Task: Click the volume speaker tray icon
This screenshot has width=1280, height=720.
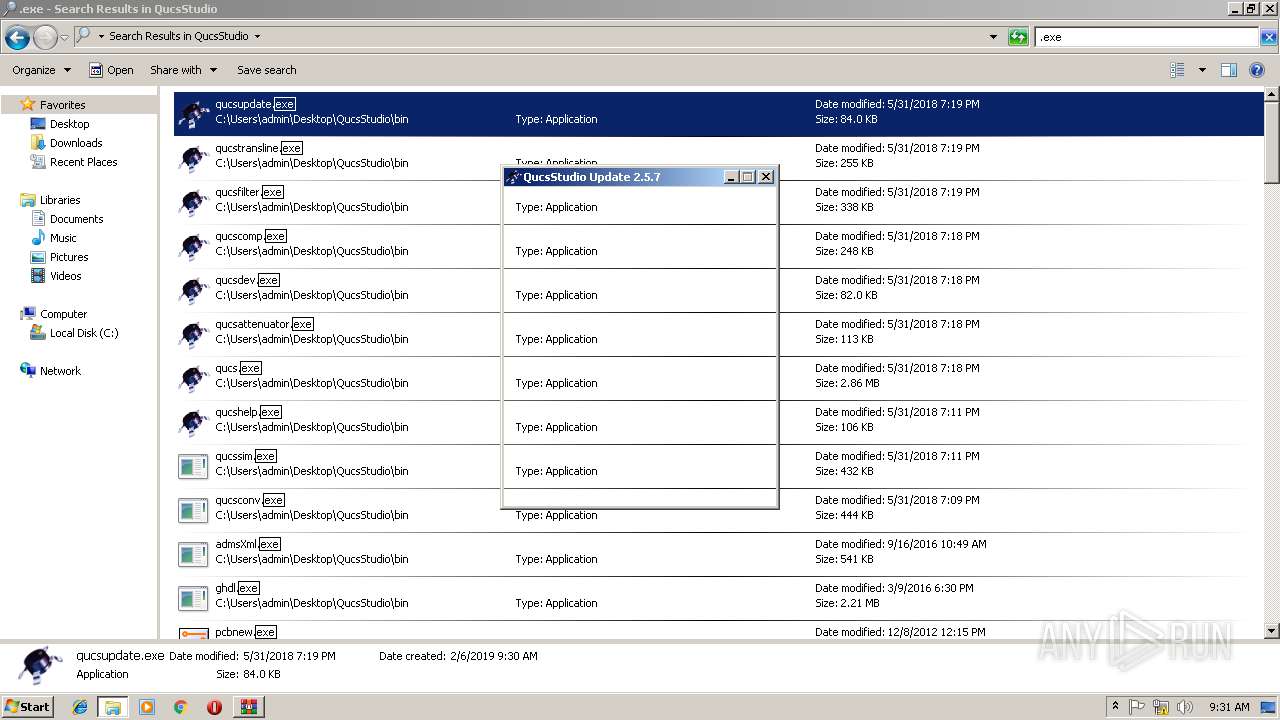Action: click(1184, 707)
